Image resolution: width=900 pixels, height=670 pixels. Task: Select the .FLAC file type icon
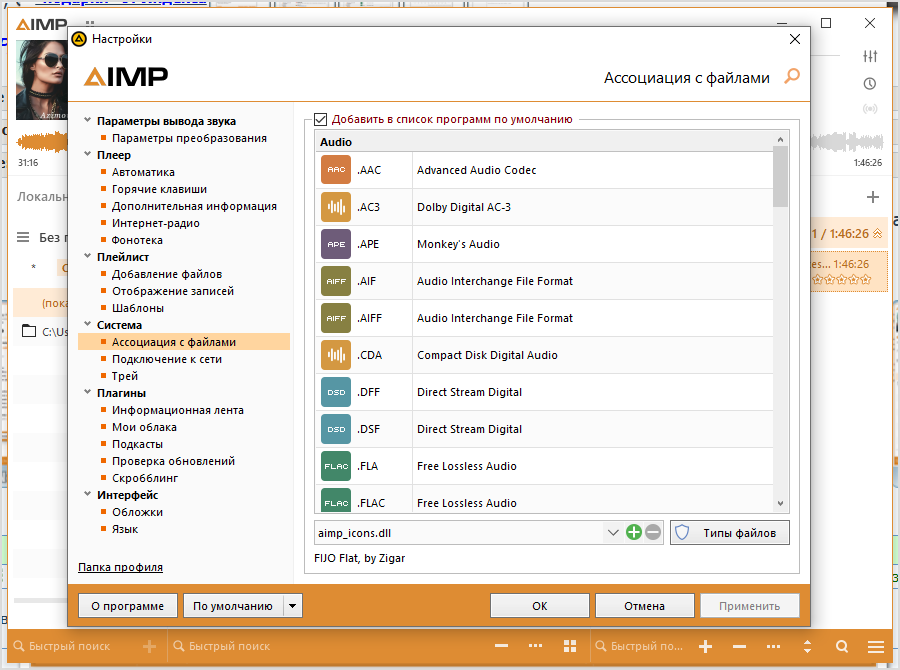[336, 501]
